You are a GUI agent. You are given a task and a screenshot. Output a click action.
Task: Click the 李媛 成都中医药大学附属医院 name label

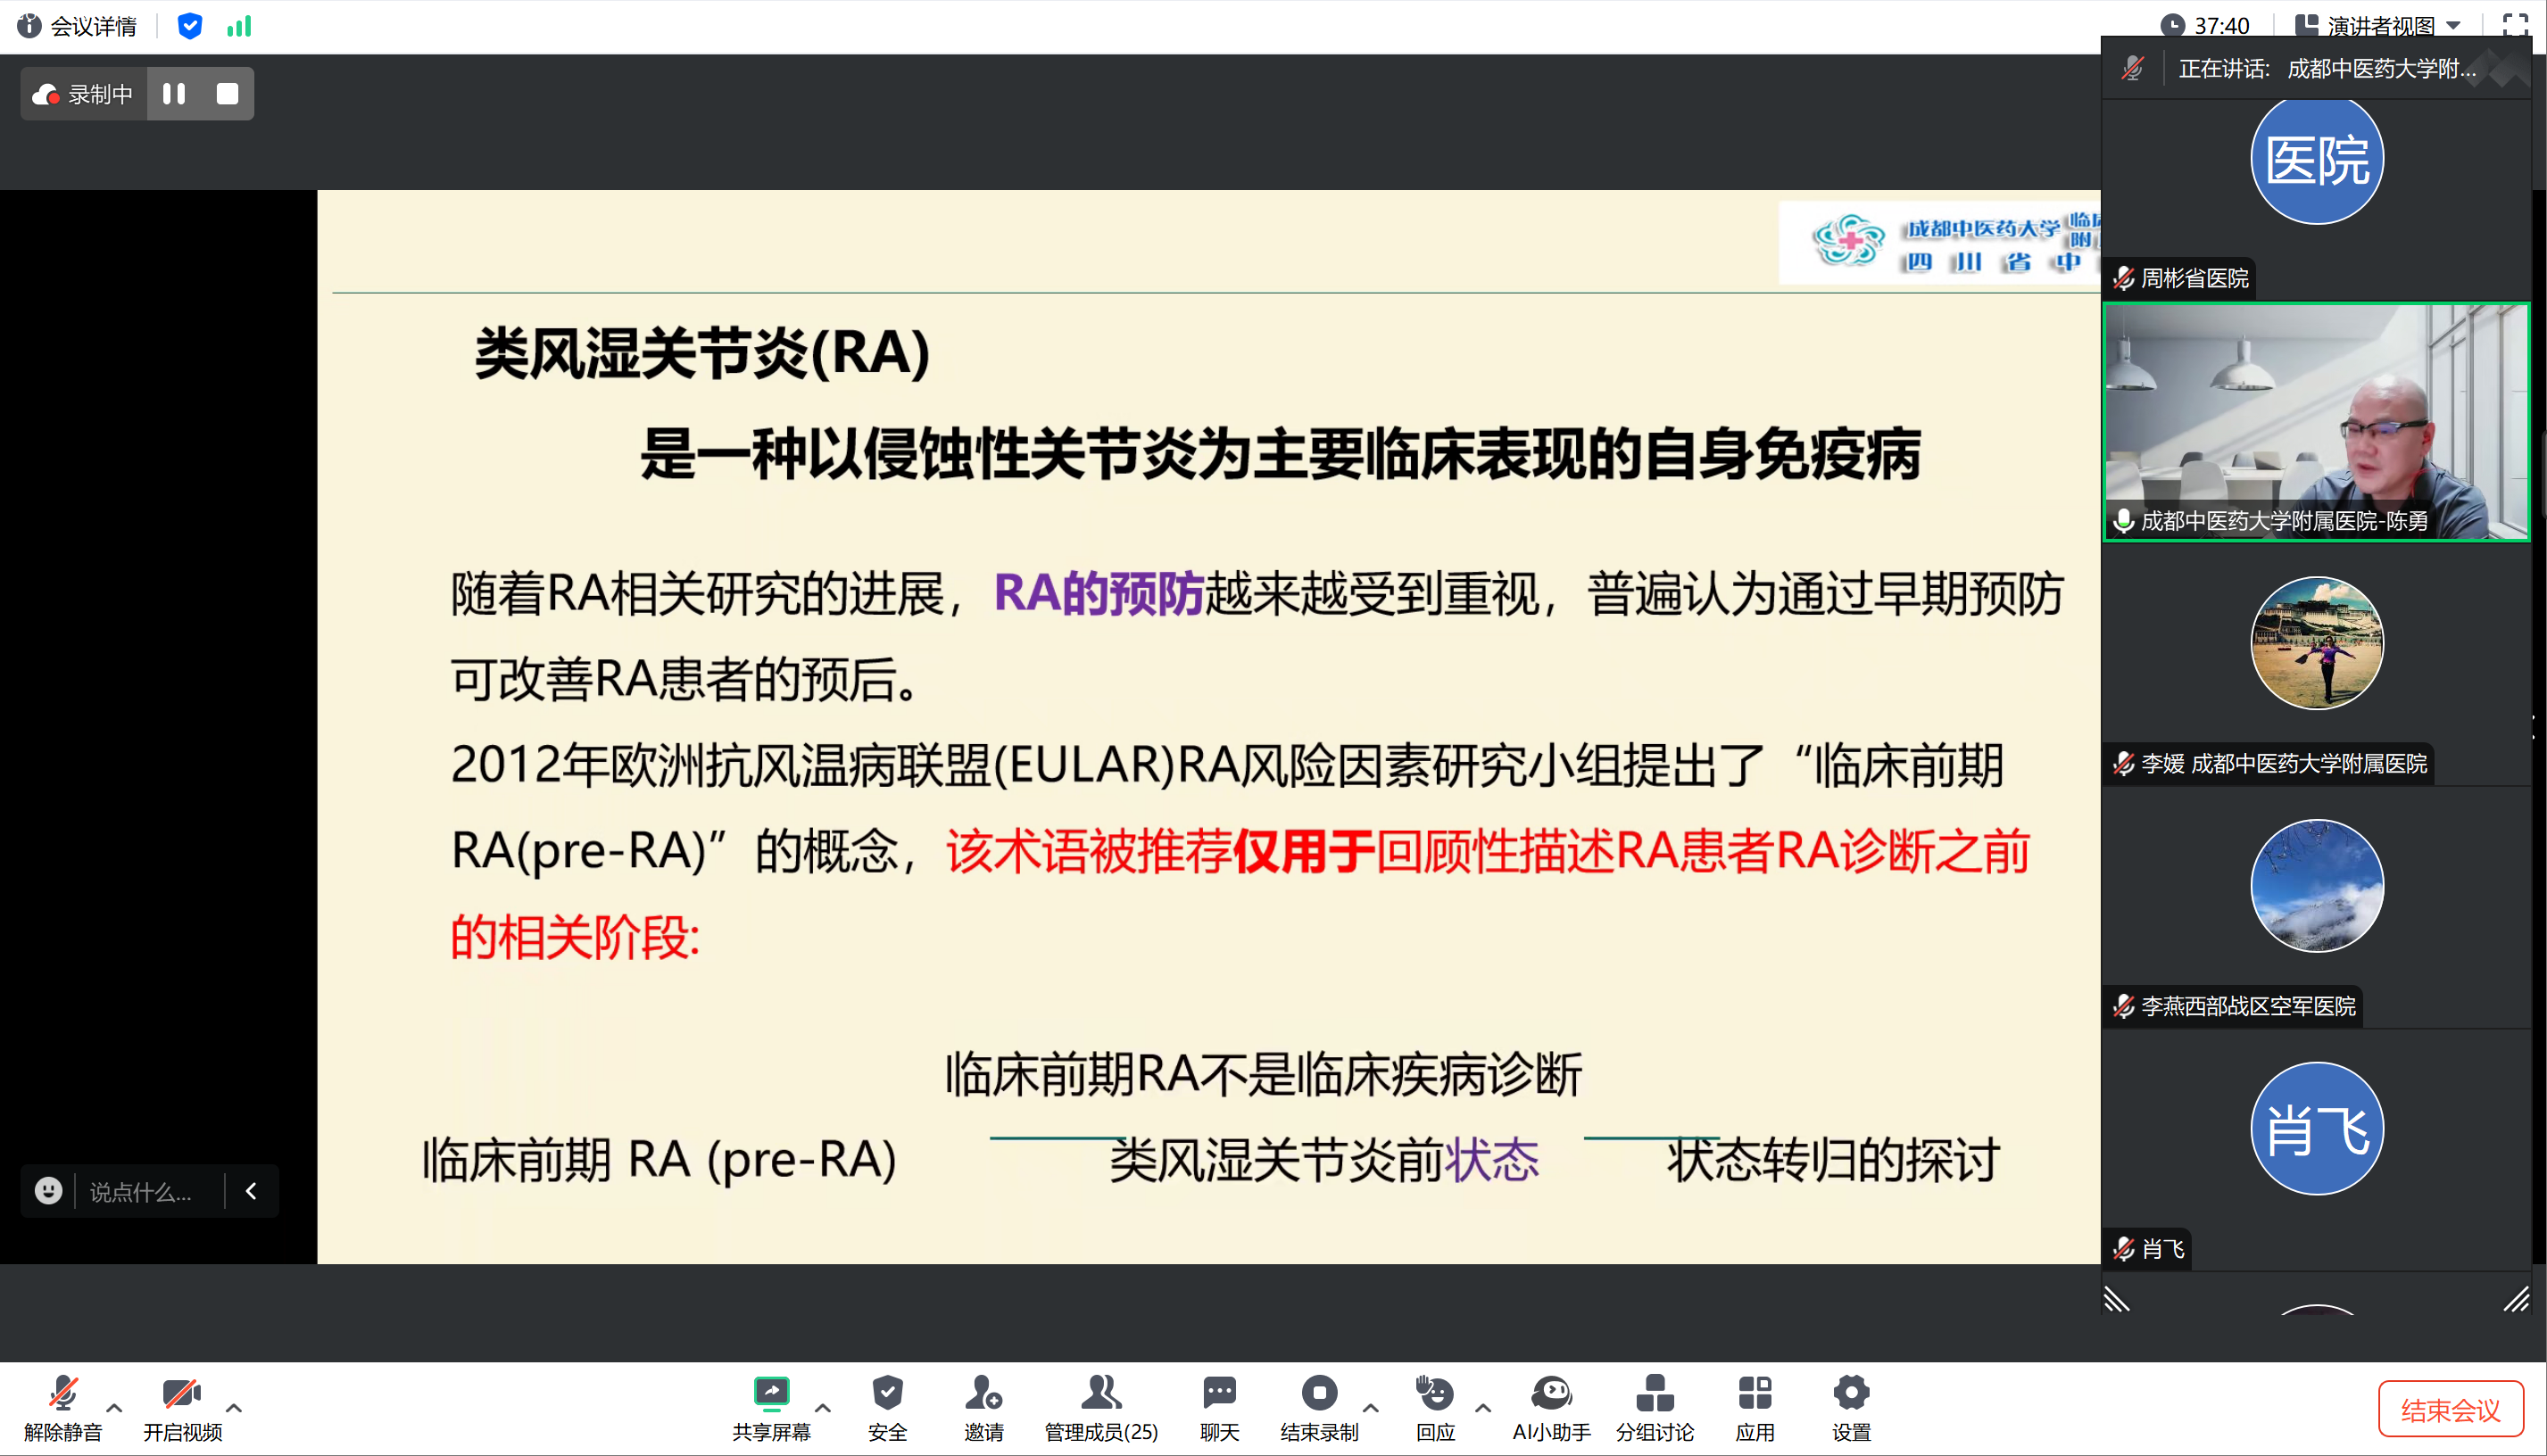[2283, 764]
